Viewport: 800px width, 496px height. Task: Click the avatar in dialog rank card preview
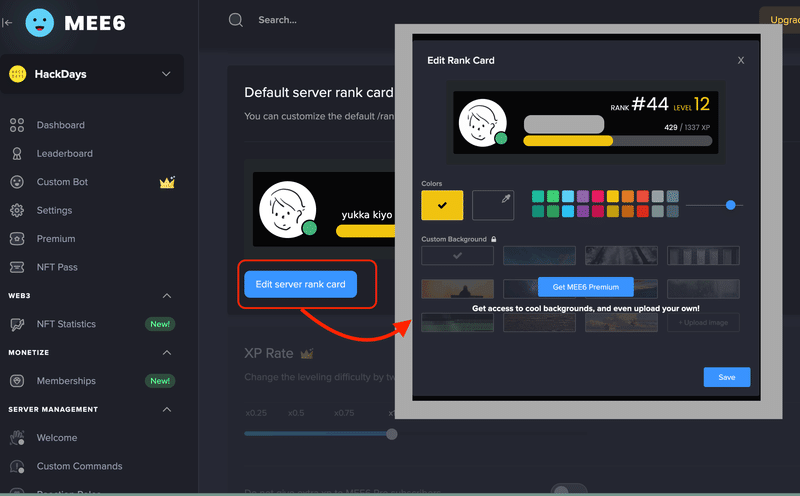click(483, 122)
